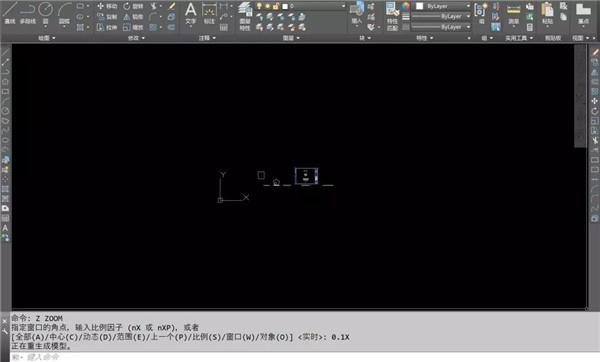Expand the 特性 (Properties) panel
The image size is (600, 362).
pyautogui.click(x=425, y=38)
